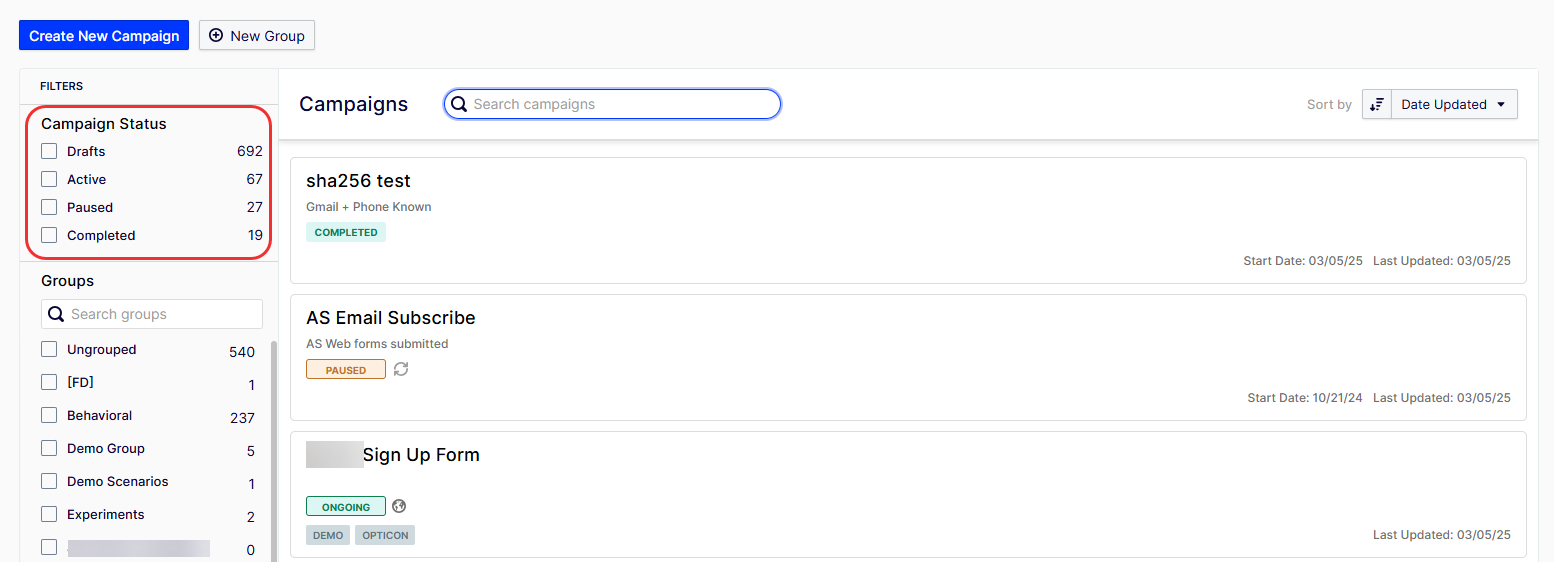
Task: Open the sha256 test campaign
Action: [x=358, y=181]
